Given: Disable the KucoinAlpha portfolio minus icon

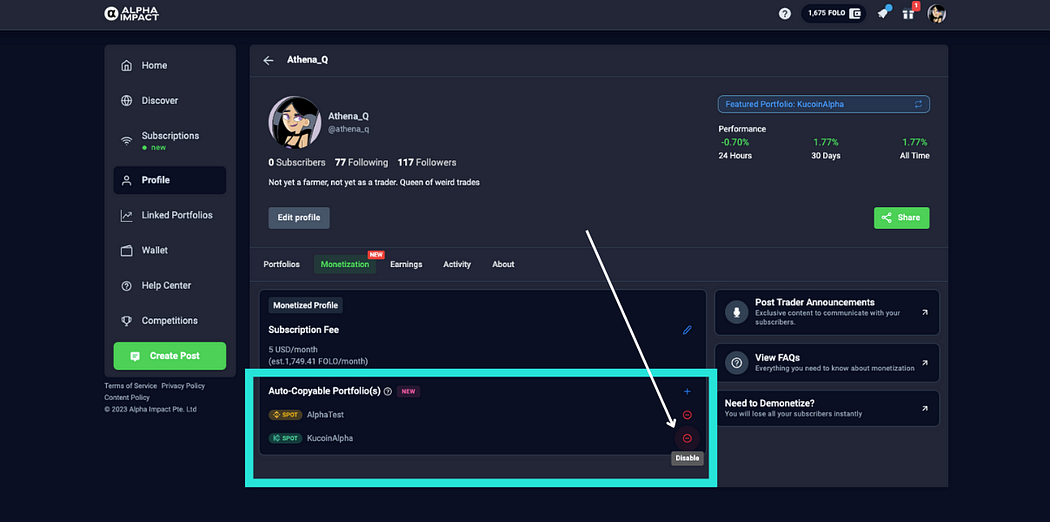Looking at the screenshot, I should point(687,438).
